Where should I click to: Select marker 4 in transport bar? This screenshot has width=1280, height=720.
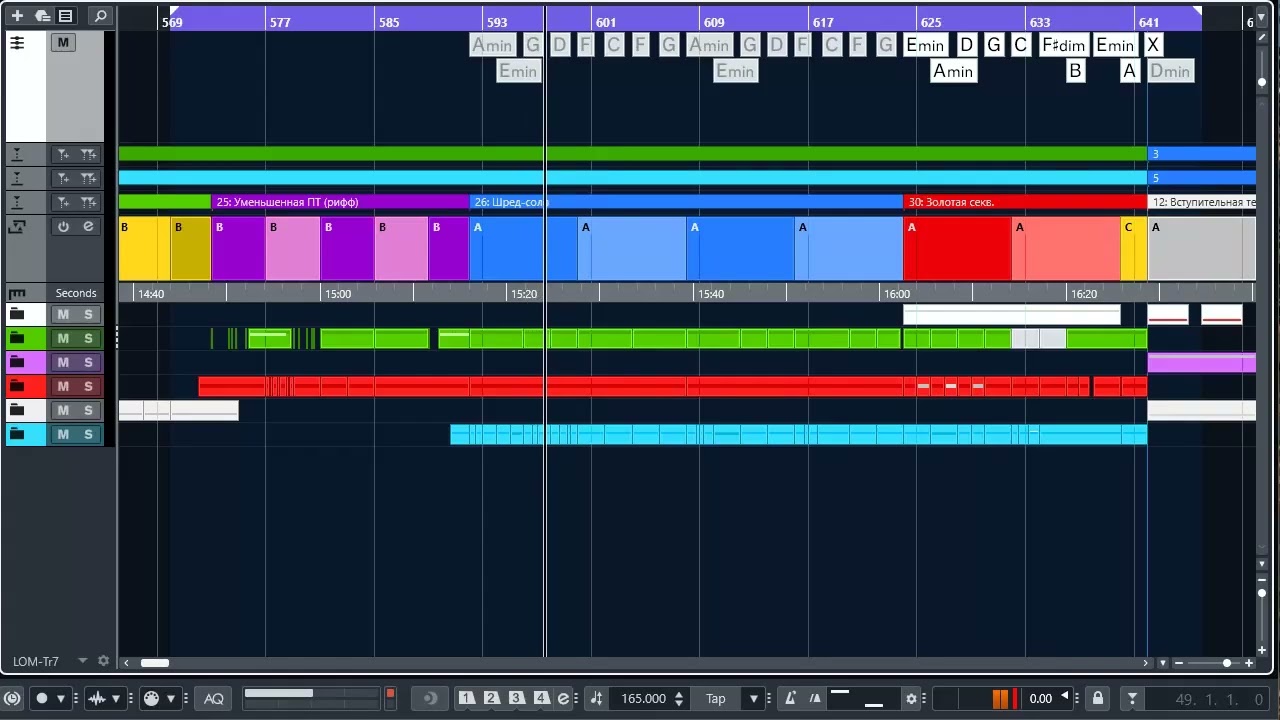(x=541, y=698)
